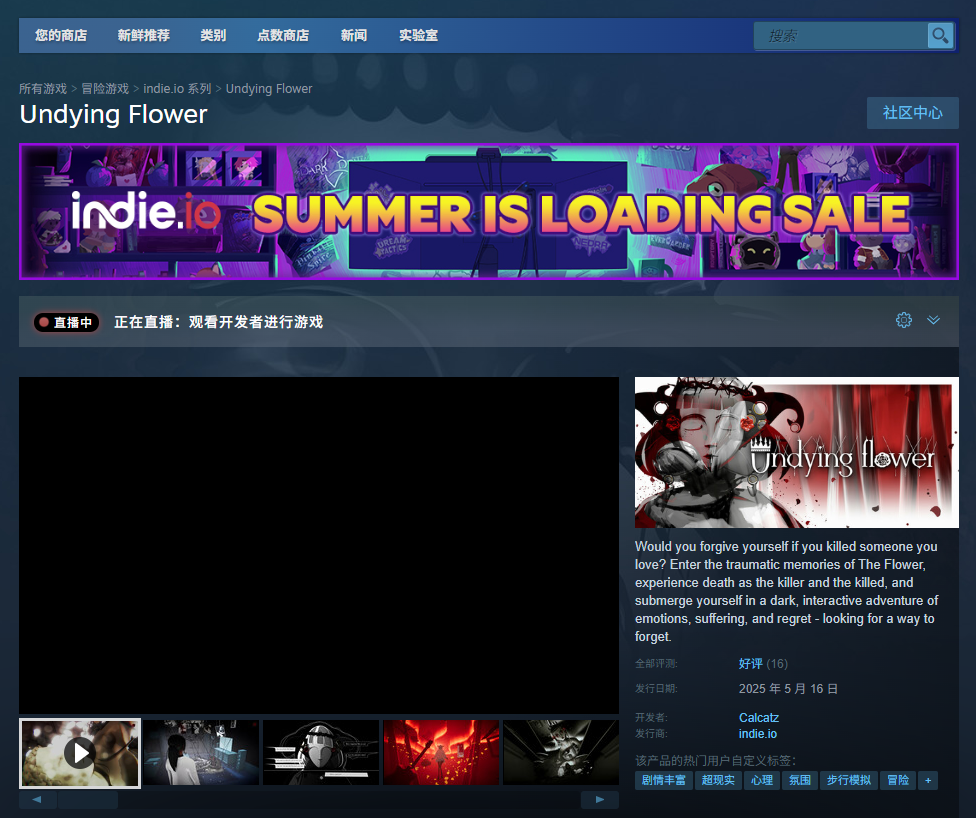Open broadcast settings gear icon
The height and width of the screenshot is (818, 976).
[904, 320]
